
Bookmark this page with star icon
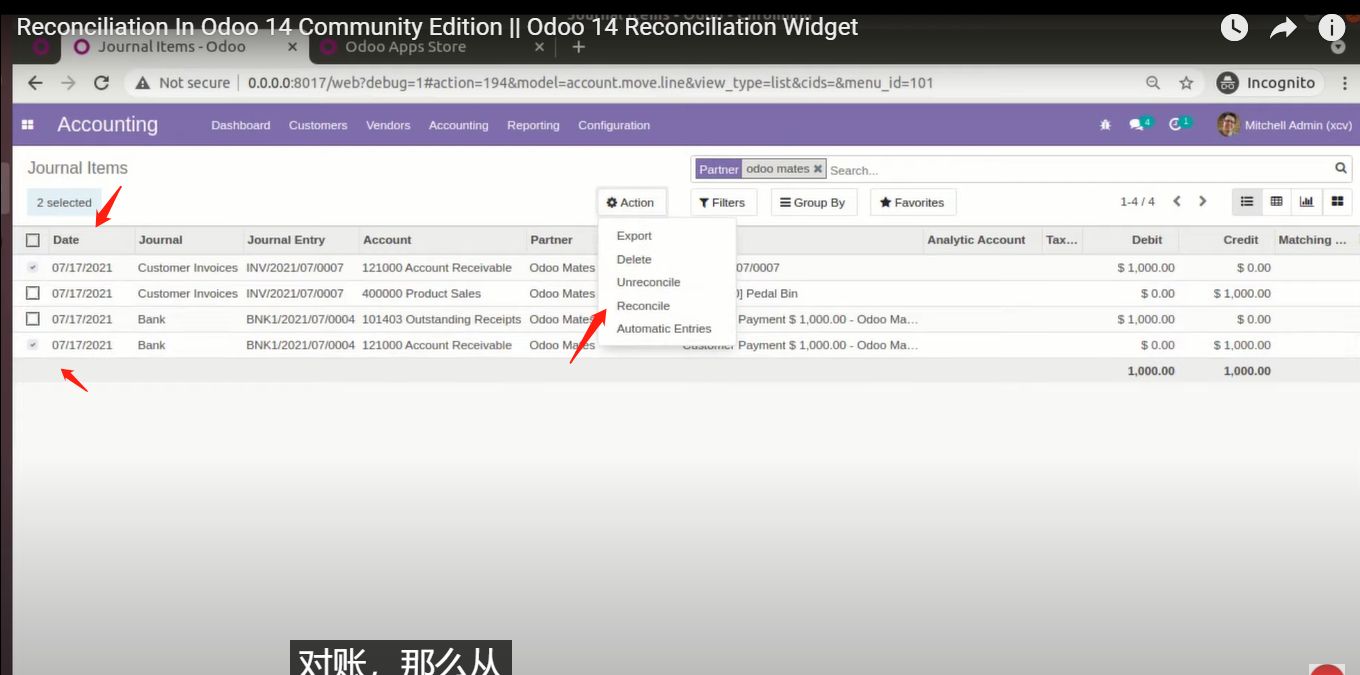(1186, 83)
